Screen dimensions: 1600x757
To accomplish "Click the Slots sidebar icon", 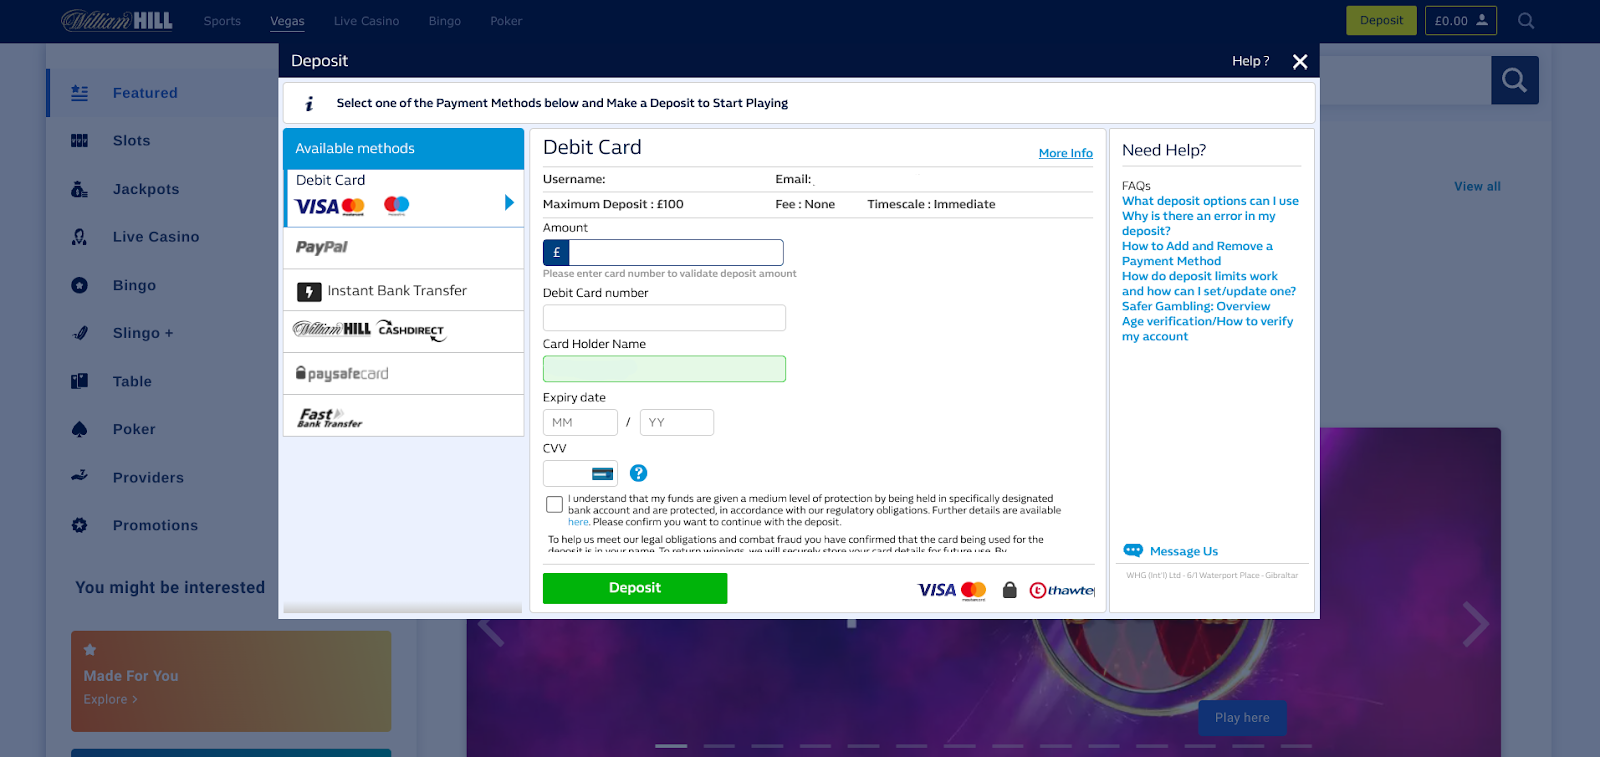I will point(80,141).
